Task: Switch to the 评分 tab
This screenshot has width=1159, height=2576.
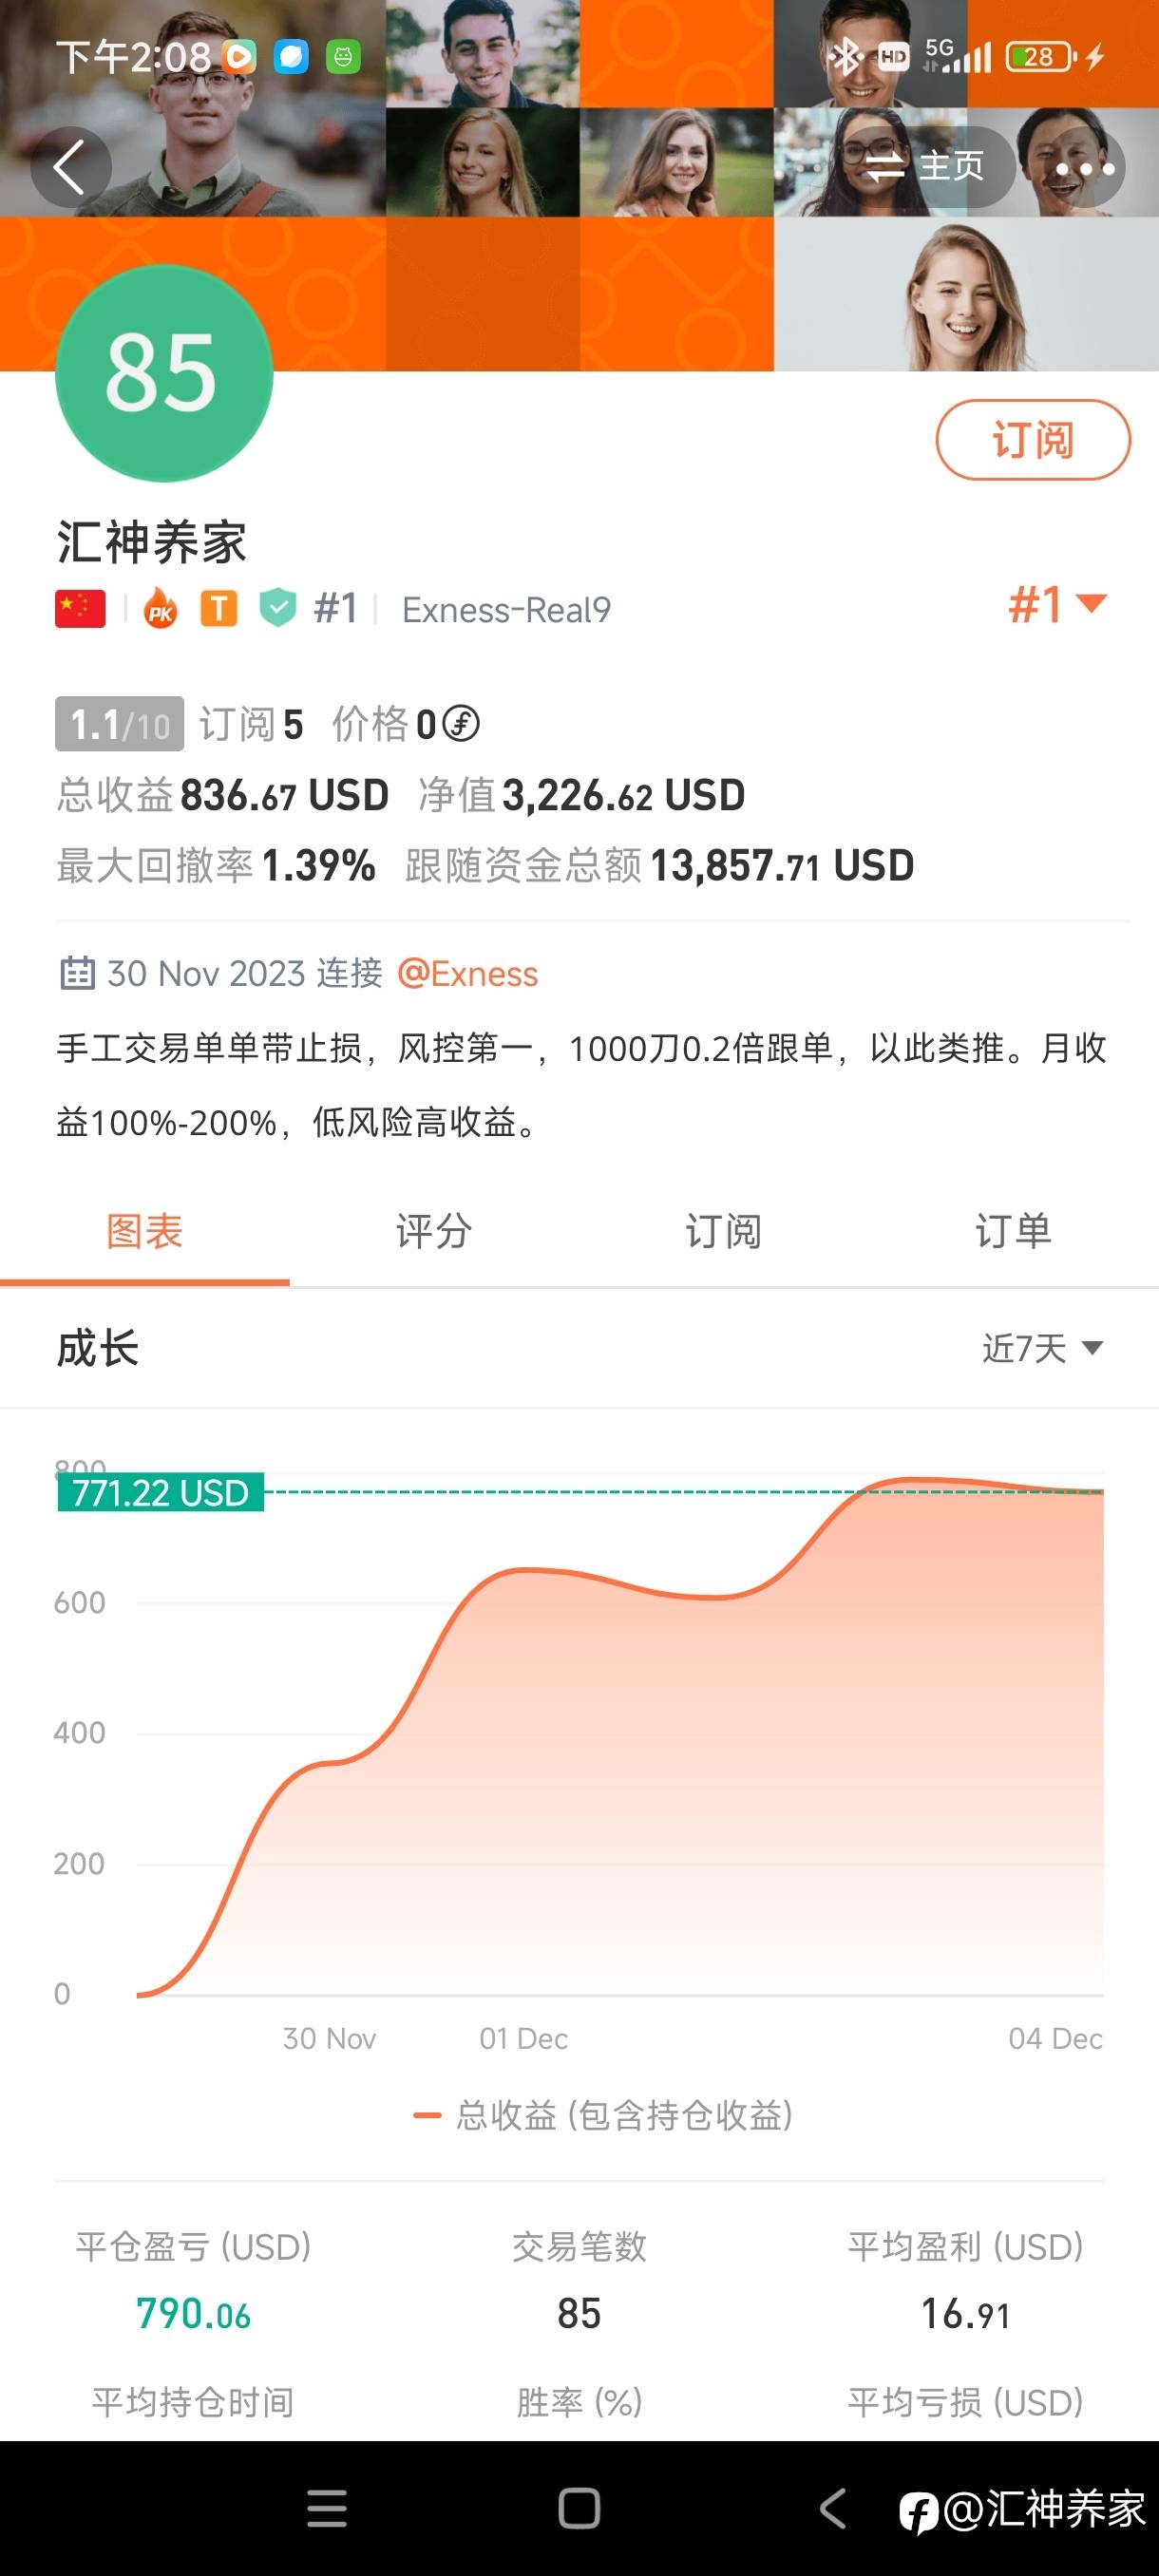Action: pyautogui.click(x=434, y=1232)
